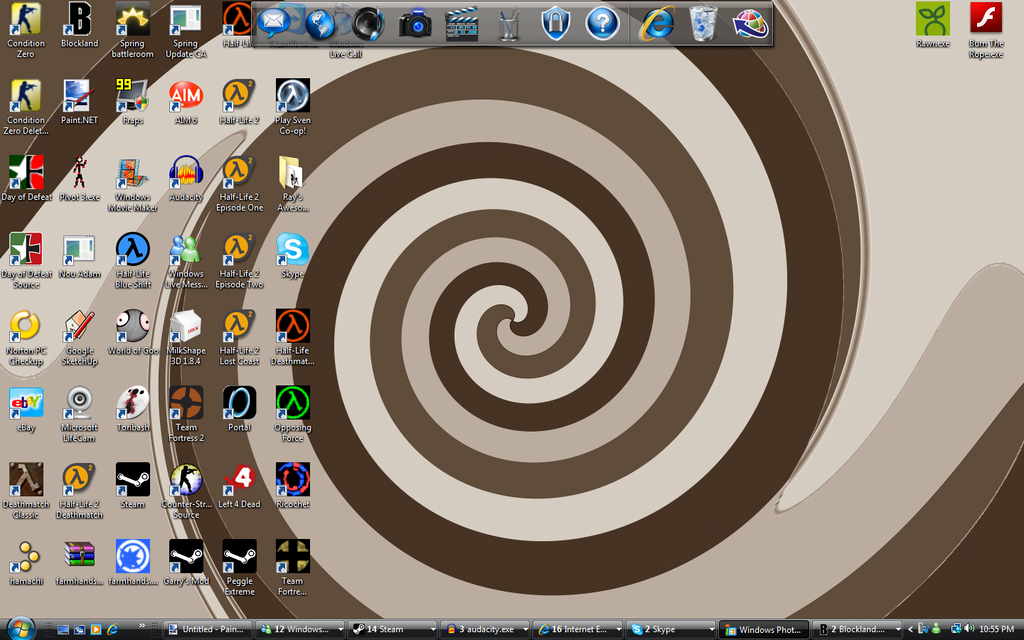
Task: Switch to the Windows Photo Gallery taskbar button
Action: pos(764,630)
